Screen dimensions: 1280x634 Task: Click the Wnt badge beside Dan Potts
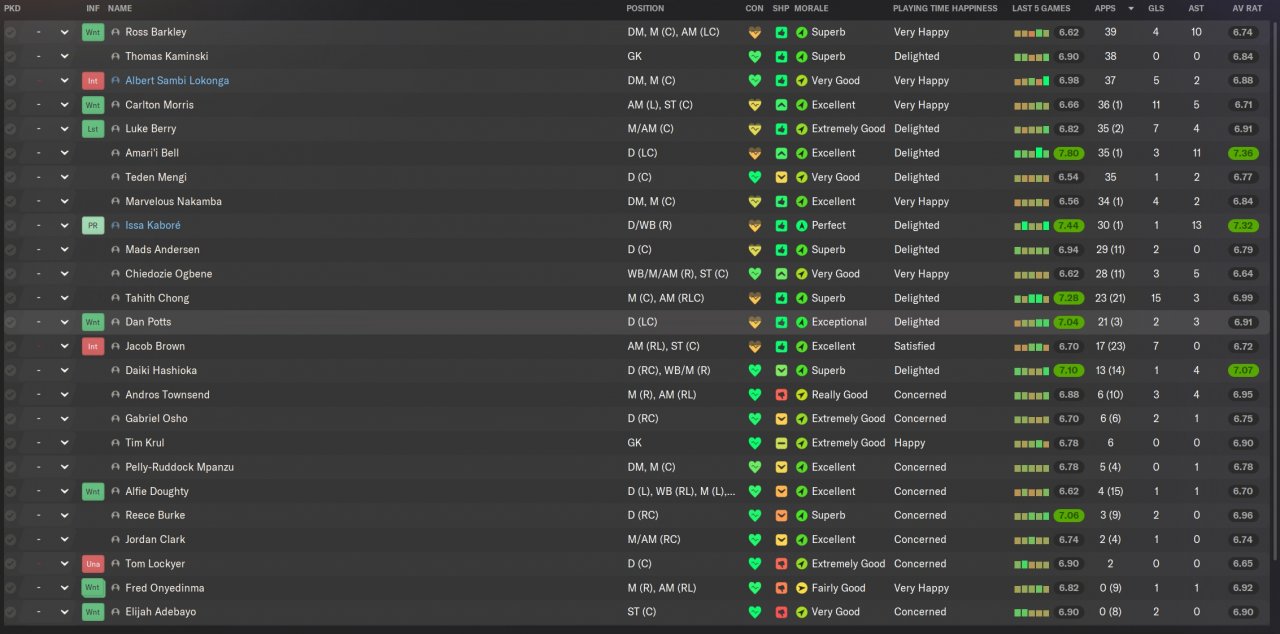point(93,322)
